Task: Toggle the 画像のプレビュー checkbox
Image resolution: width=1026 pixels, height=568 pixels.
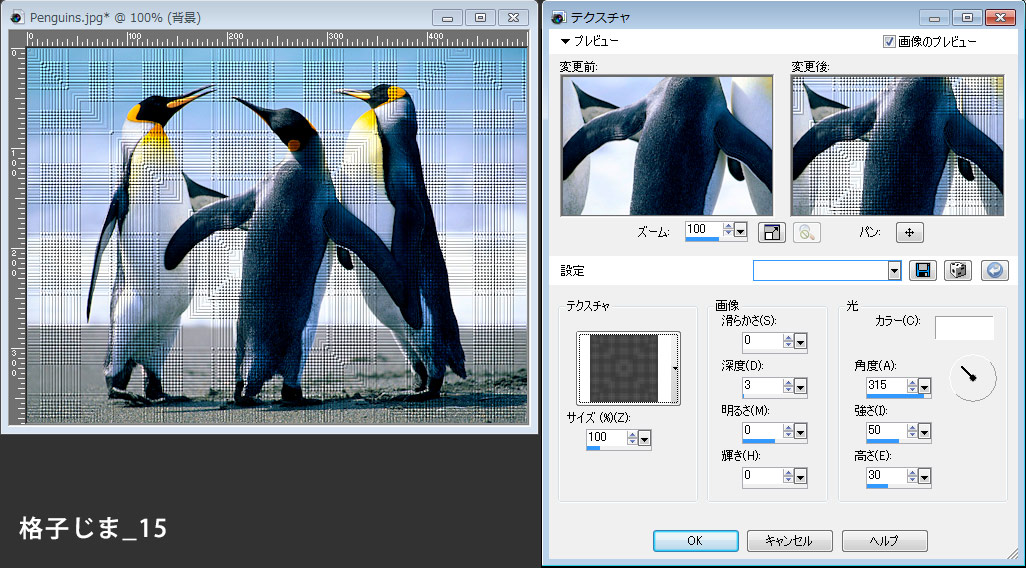Action: click(x=889, y=42)
